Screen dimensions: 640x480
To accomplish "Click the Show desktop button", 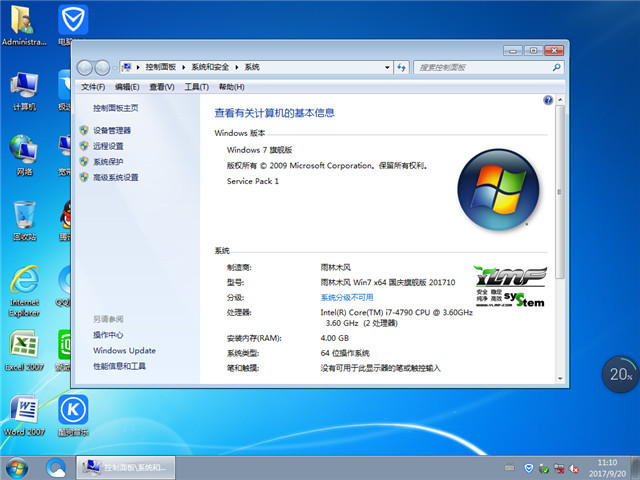I will (x=636, y=468).
